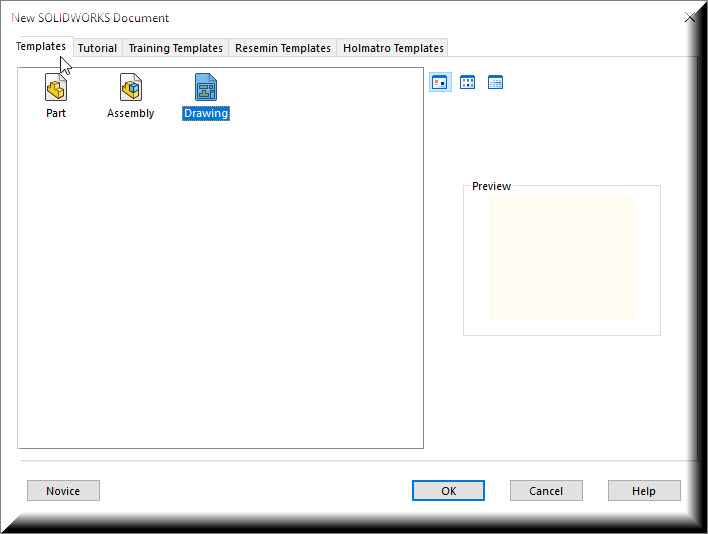Image resolution: width=708 pixels, height=534 pixels.
Task: Click the Cancel button
Action: click(546, 491)
